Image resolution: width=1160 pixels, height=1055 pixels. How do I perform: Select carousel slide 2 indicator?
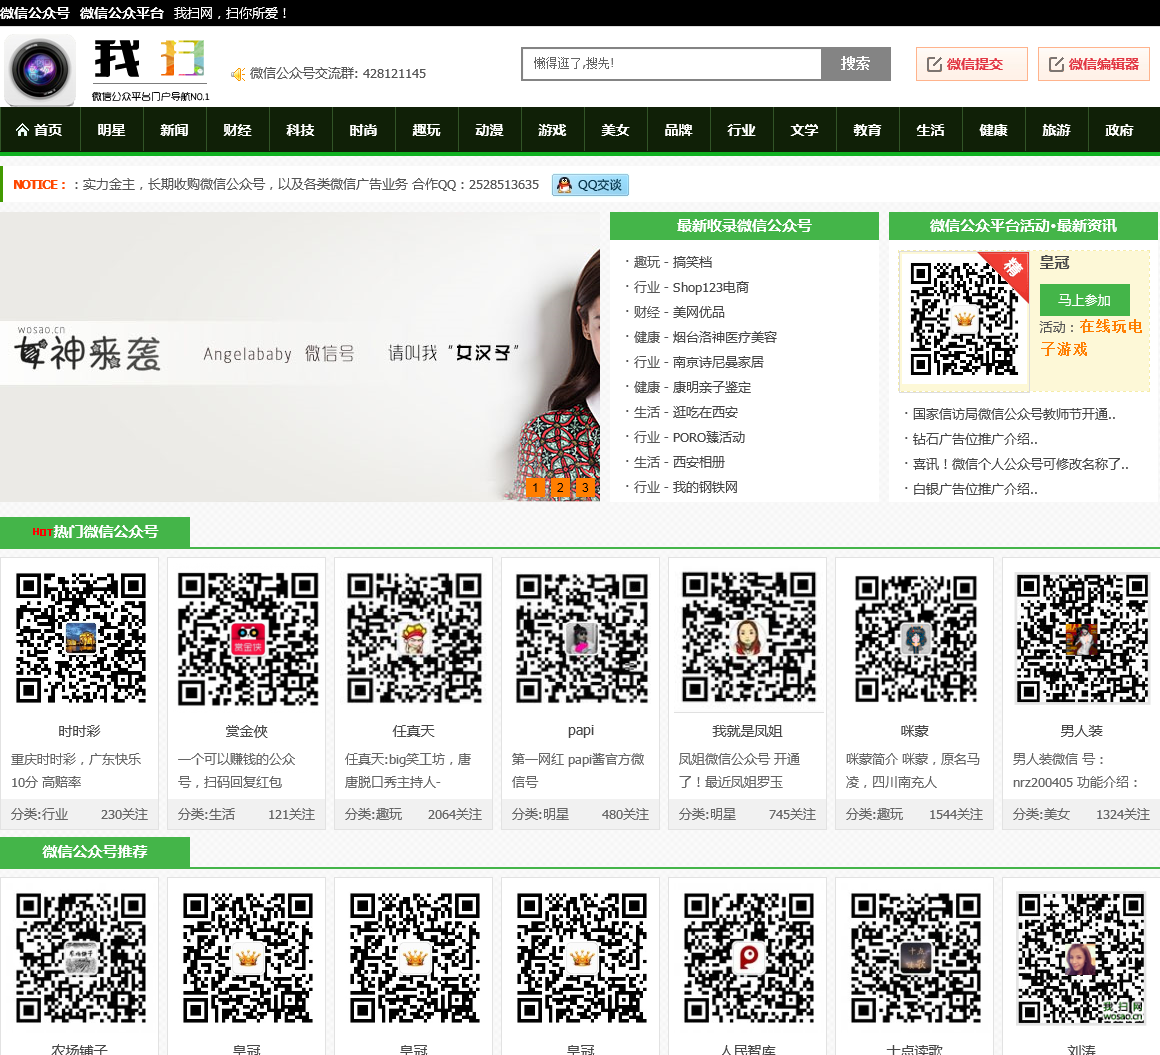pos(560,487)
